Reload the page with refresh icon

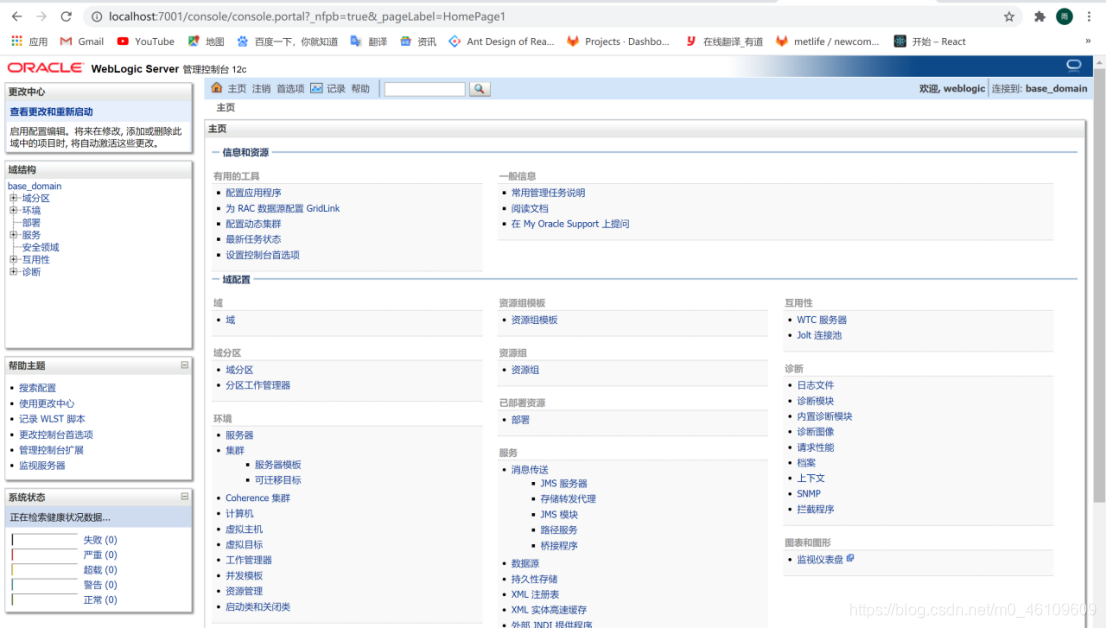(x=66, y=16)
